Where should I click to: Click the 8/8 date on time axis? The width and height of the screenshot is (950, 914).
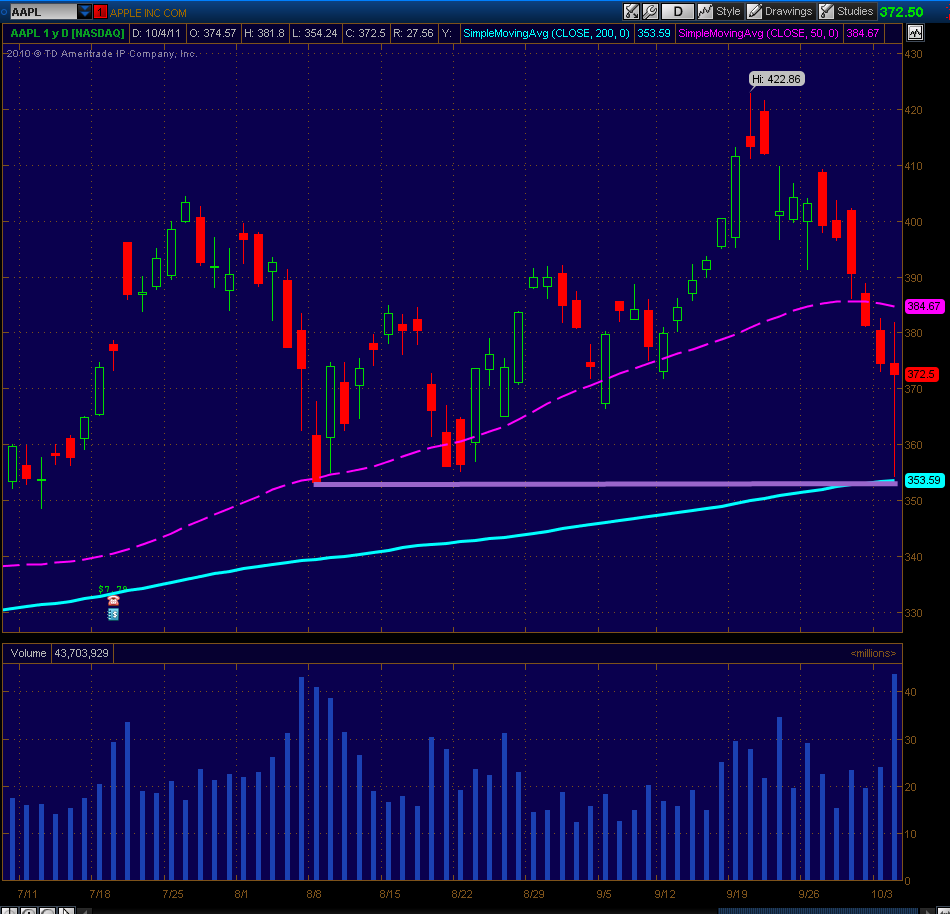pyautogui.click(x=314, y=894)
